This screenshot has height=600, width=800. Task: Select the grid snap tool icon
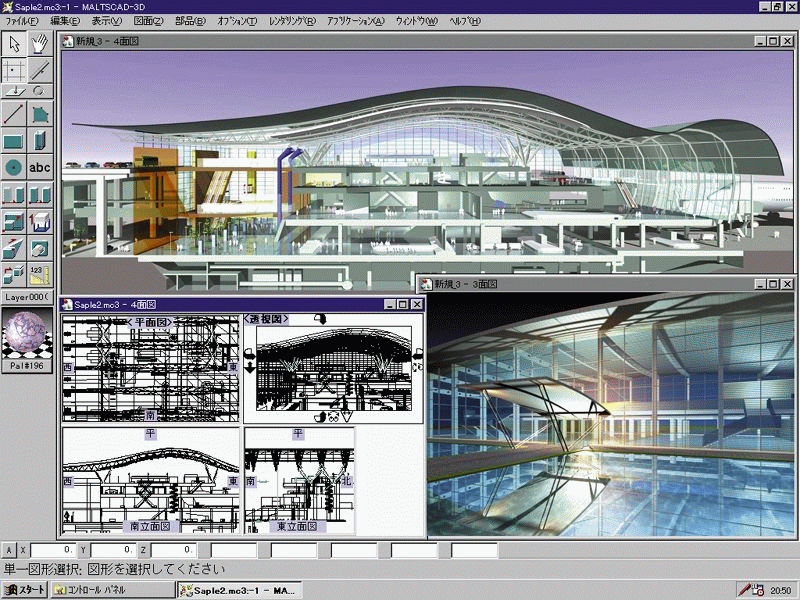coord(12,68)
